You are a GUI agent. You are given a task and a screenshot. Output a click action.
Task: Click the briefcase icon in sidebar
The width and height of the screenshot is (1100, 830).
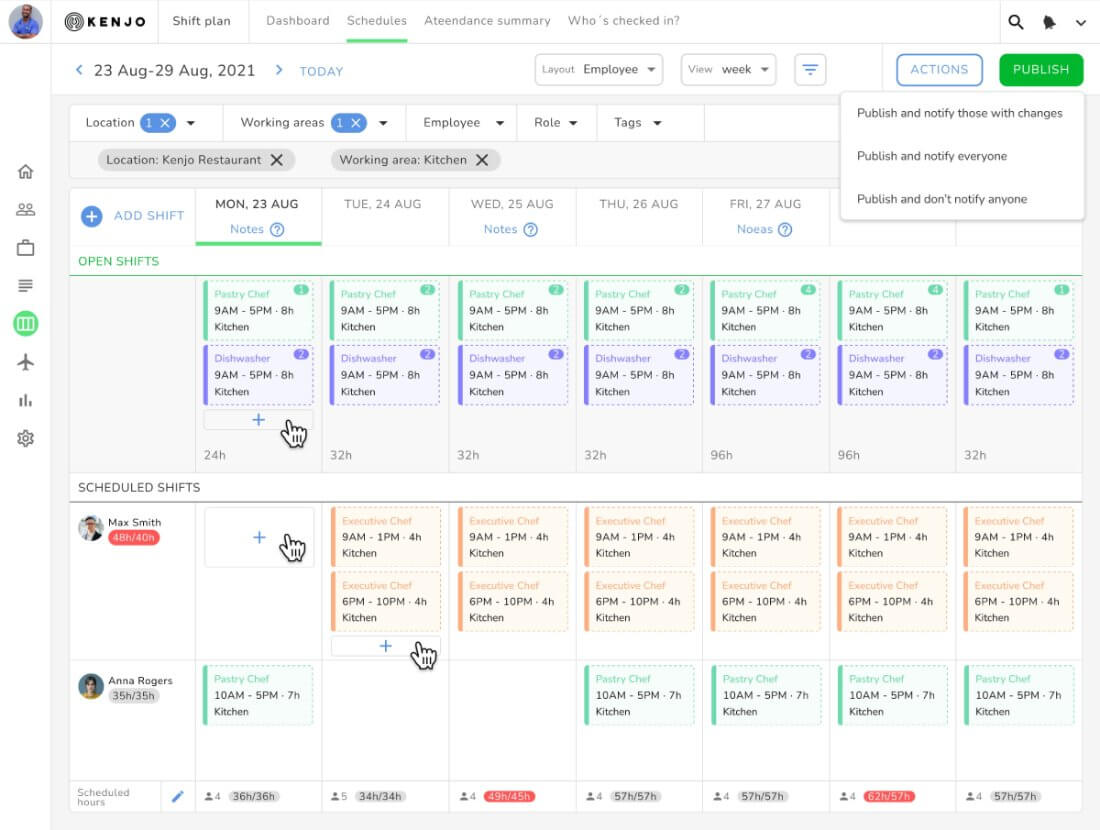(26, 248)
